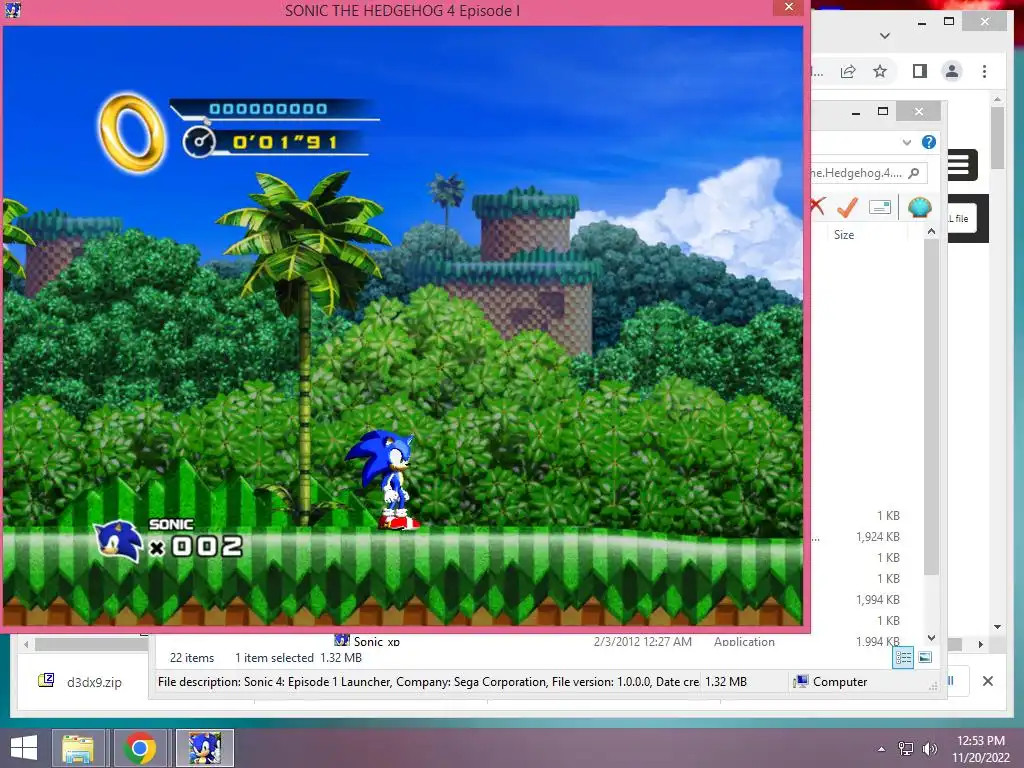This screenshot has height=768, width=1024.
Task: Click the down arrow of Explorer file list scrollbar
Action: pos(931,638)
